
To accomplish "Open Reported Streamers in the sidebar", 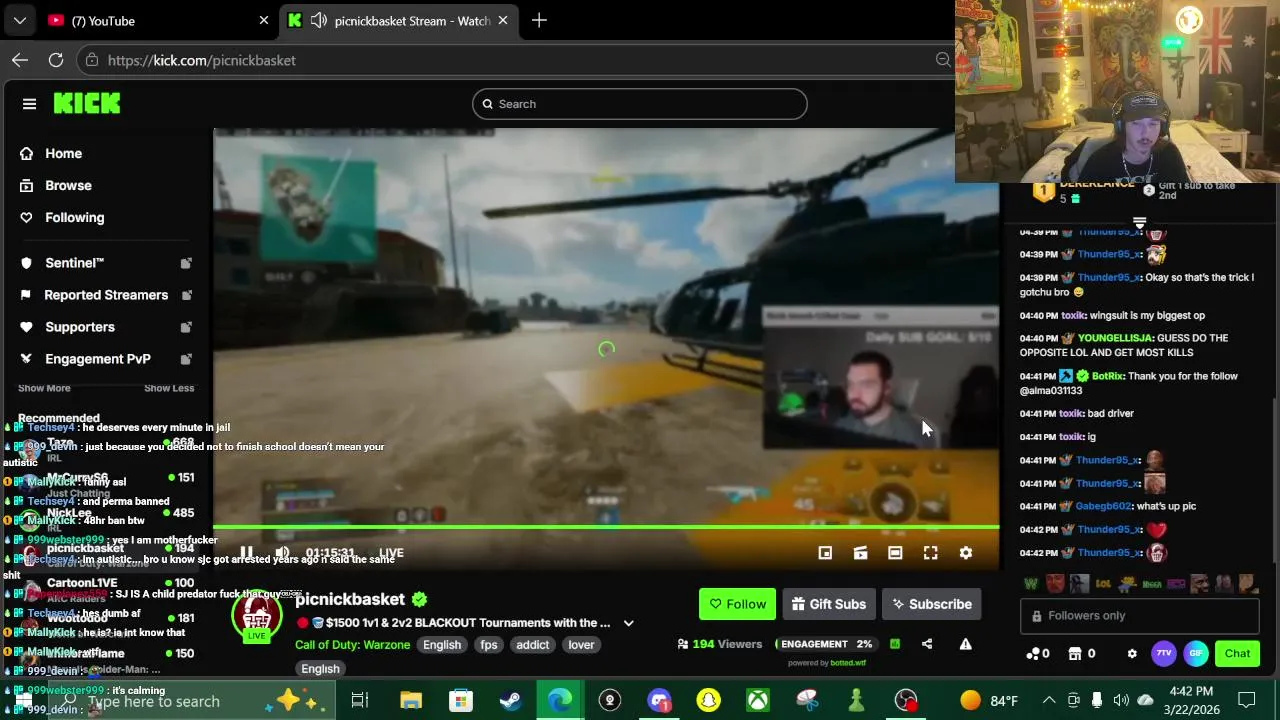I will point(105,295).
